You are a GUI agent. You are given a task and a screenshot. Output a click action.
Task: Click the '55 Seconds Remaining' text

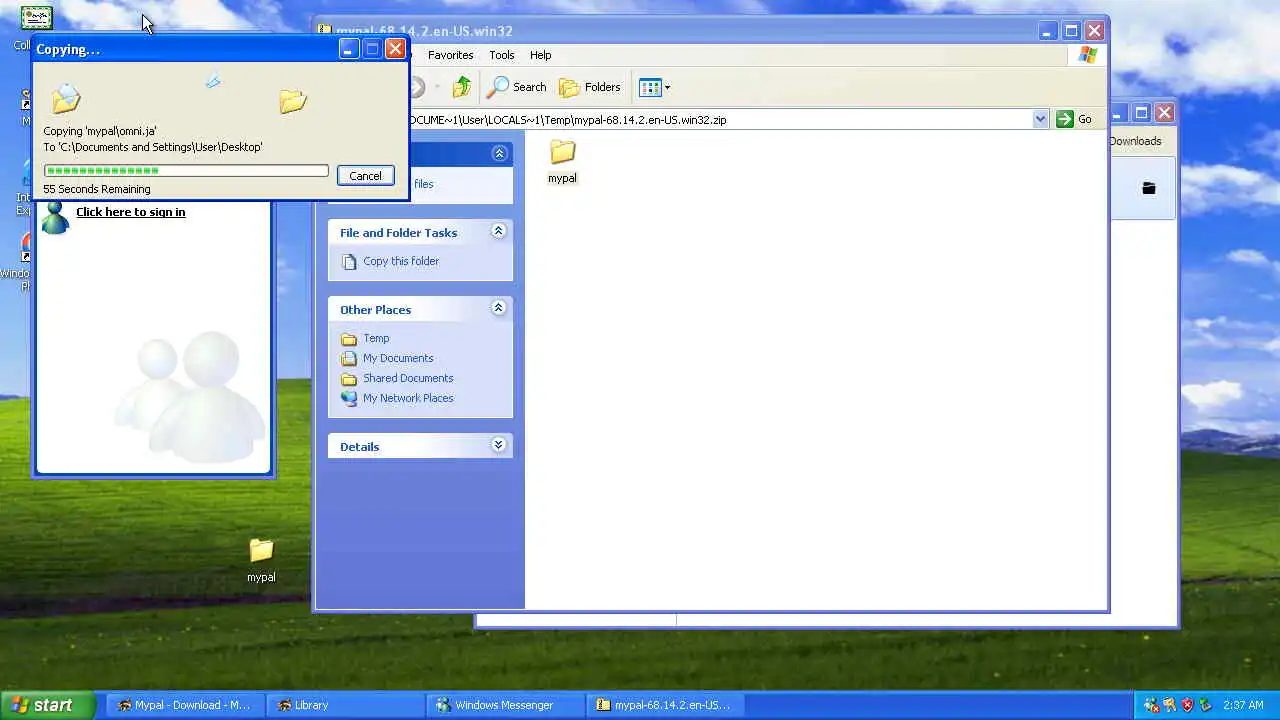pyautogui.click(x=97, y=189)
